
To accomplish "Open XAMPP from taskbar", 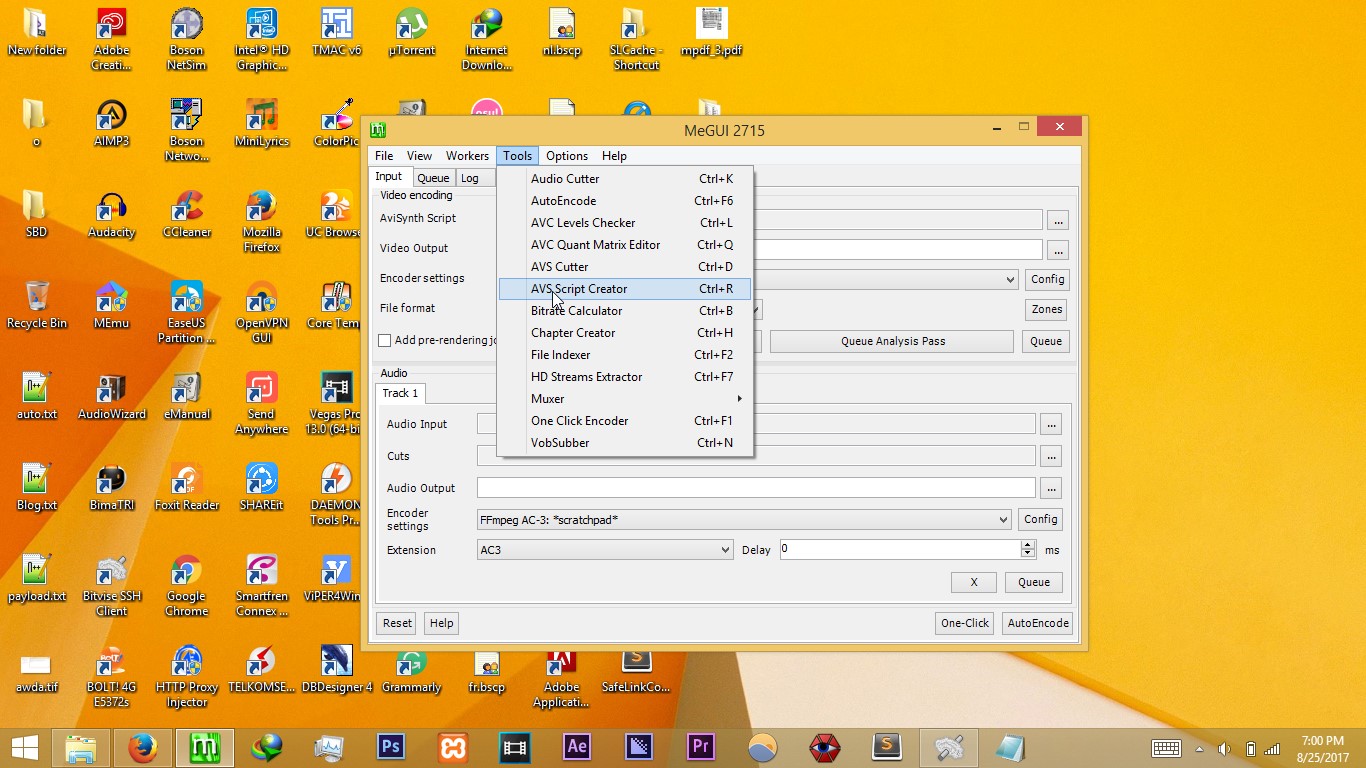I will tap(453, 747).
